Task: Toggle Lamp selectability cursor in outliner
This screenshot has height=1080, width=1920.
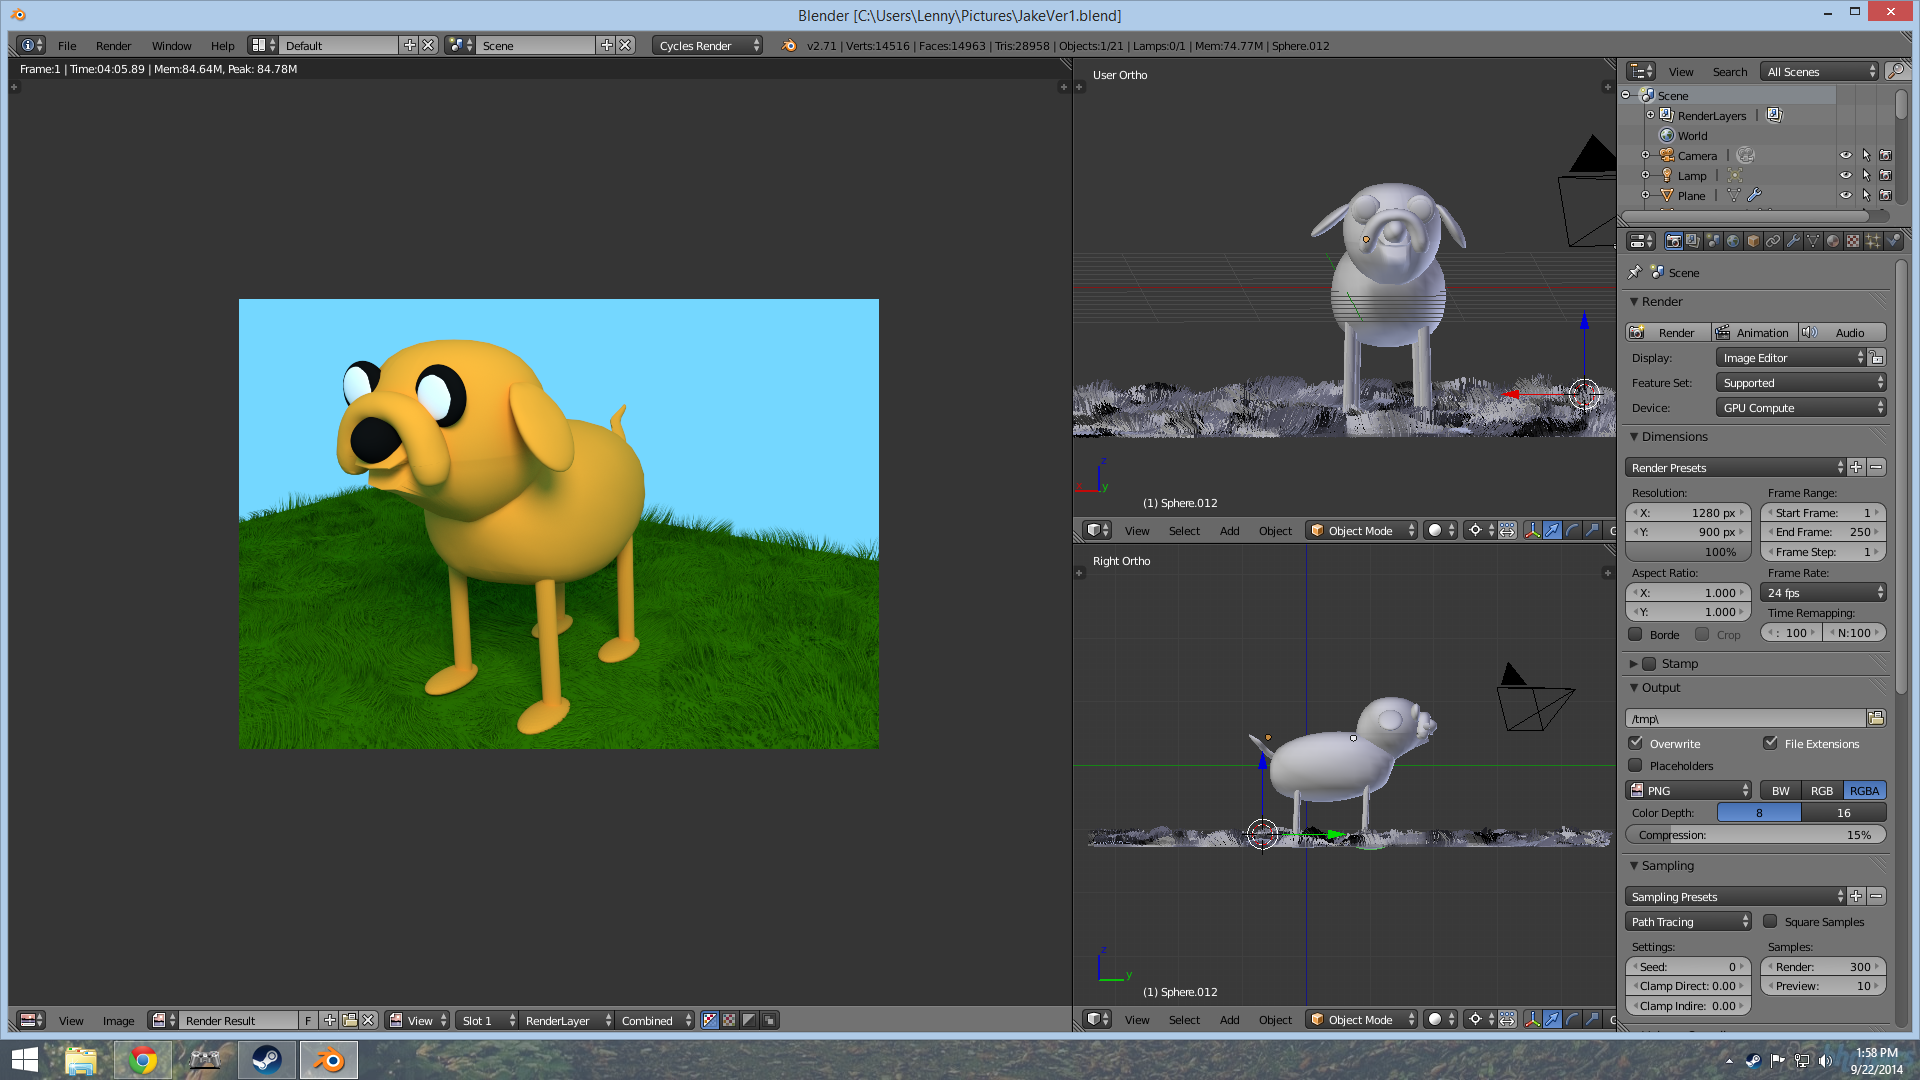Action: [1866, 175]
